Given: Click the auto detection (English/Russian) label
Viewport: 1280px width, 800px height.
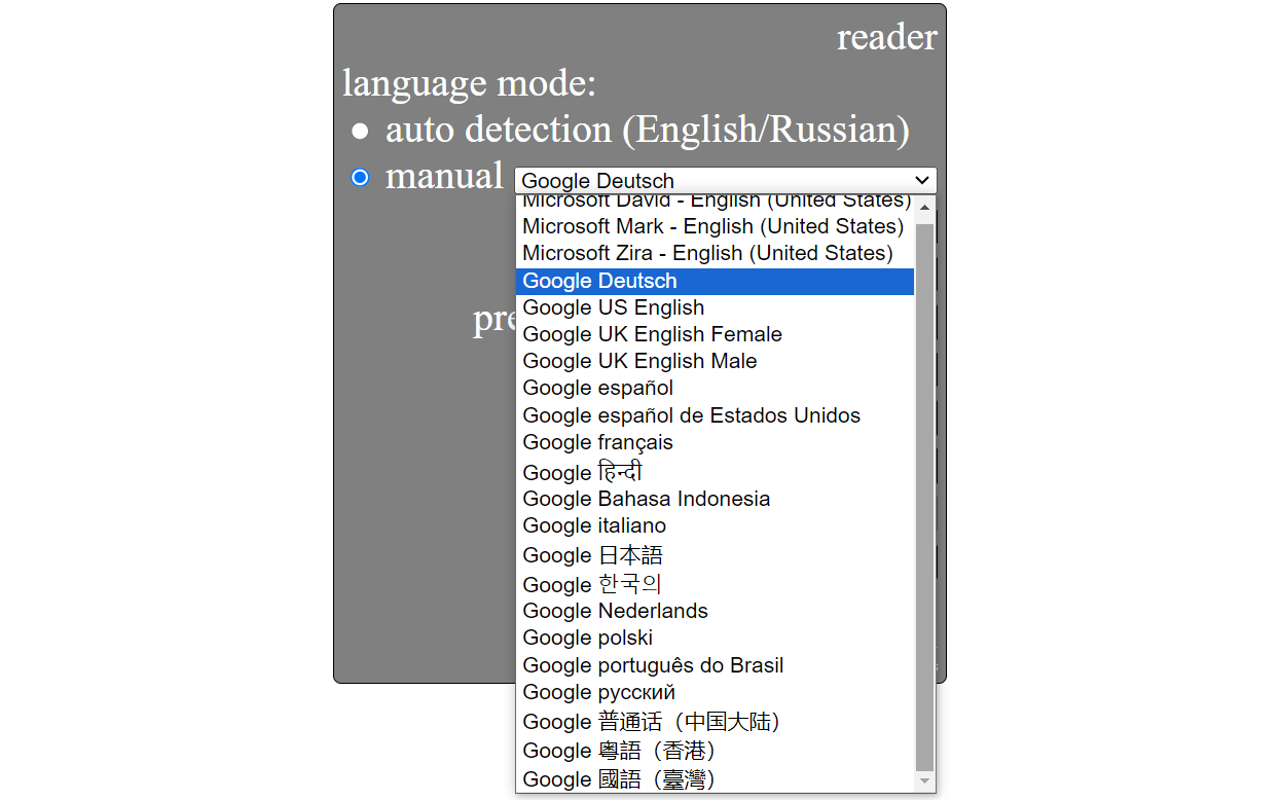Looking at the screenshot, I should coord(648,130).
